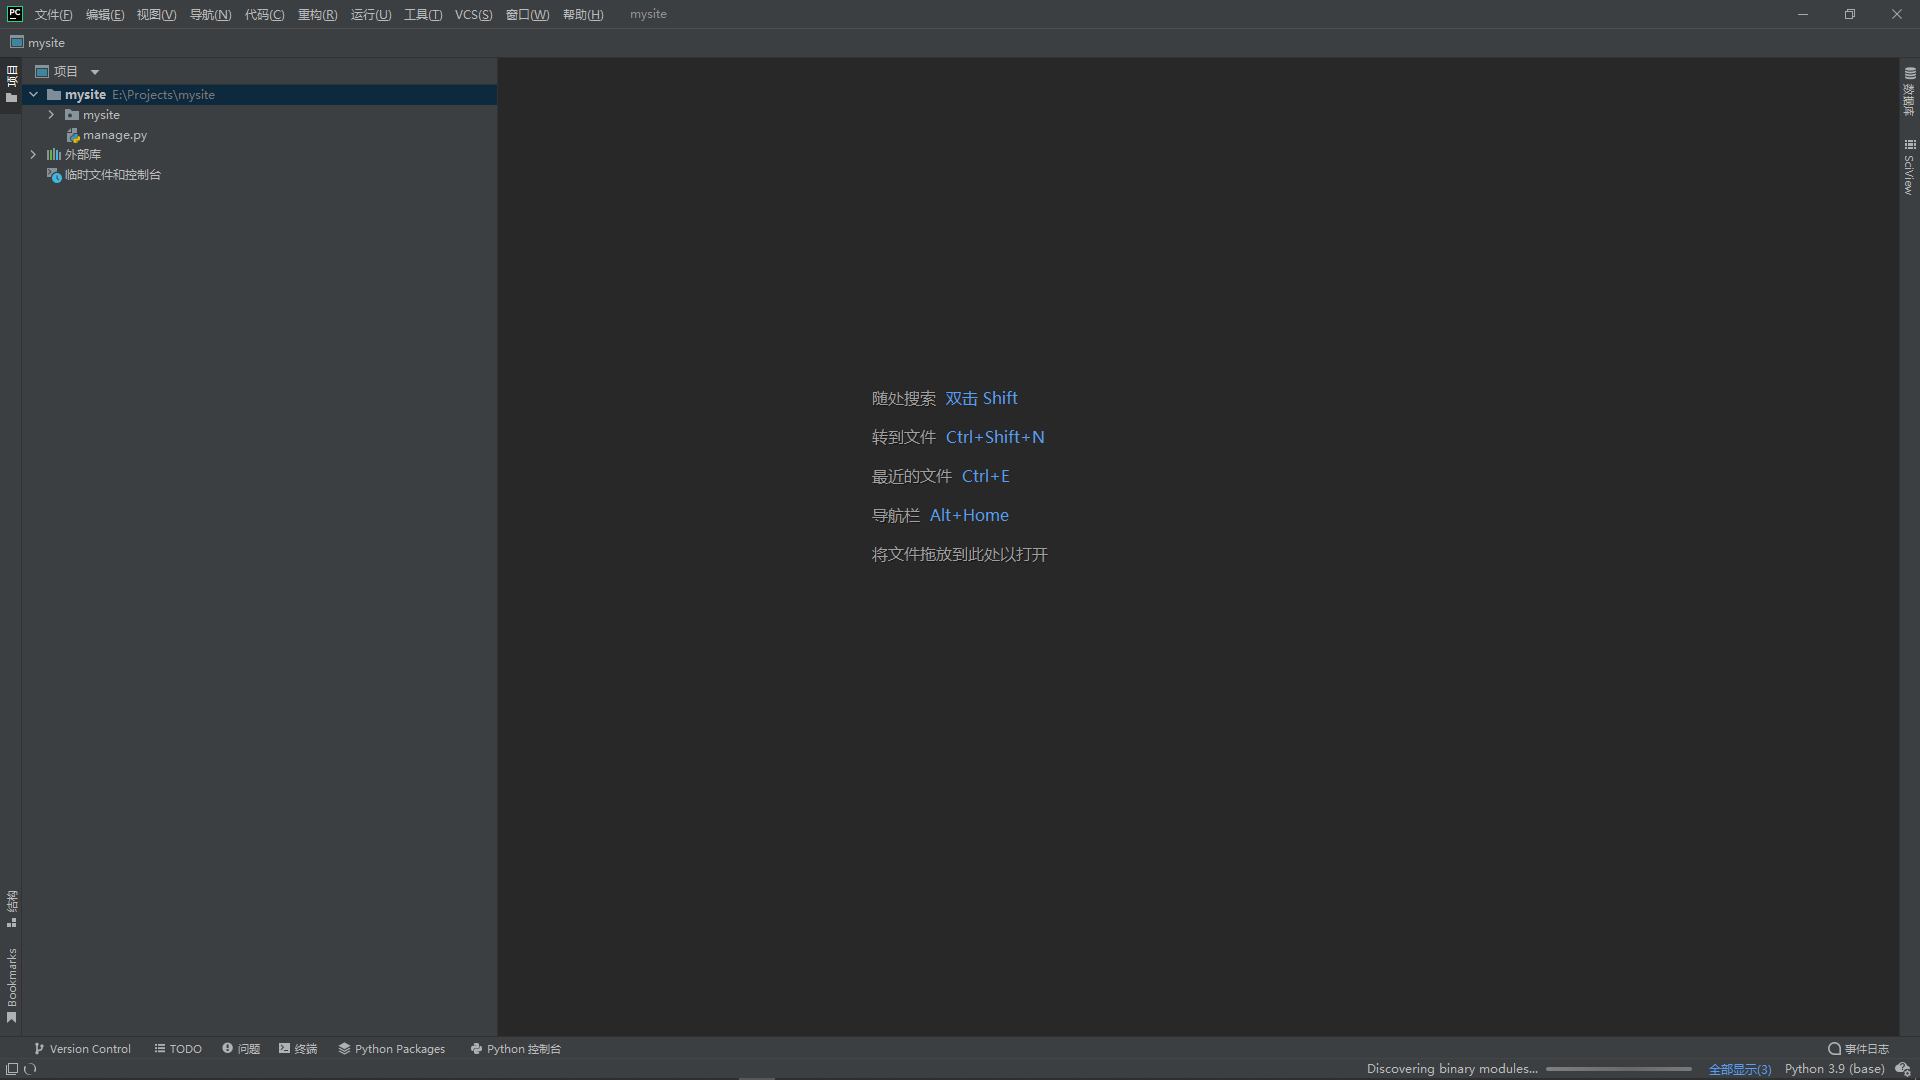This screenshot has height=1080, width=1920.
Task: Open the 工具(T) menu
Action: pyautogui.click(x=423, y=14)
